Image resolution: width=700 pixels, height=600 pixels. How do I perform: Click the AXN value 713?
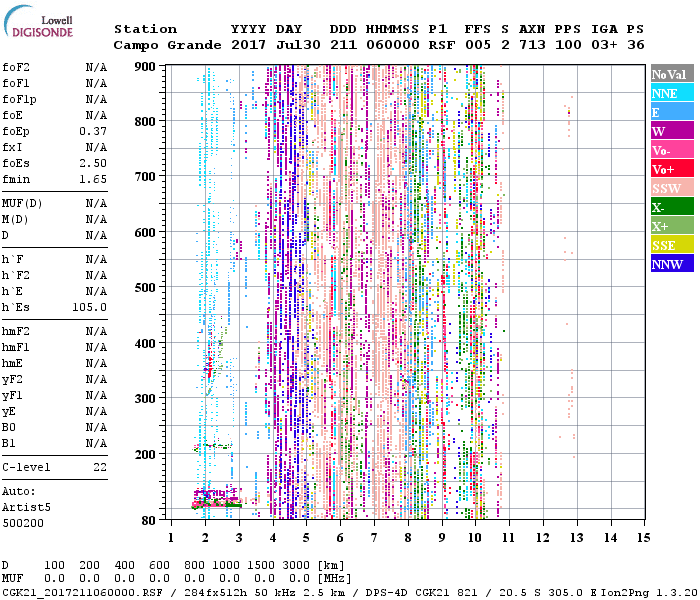click(532, 45)
